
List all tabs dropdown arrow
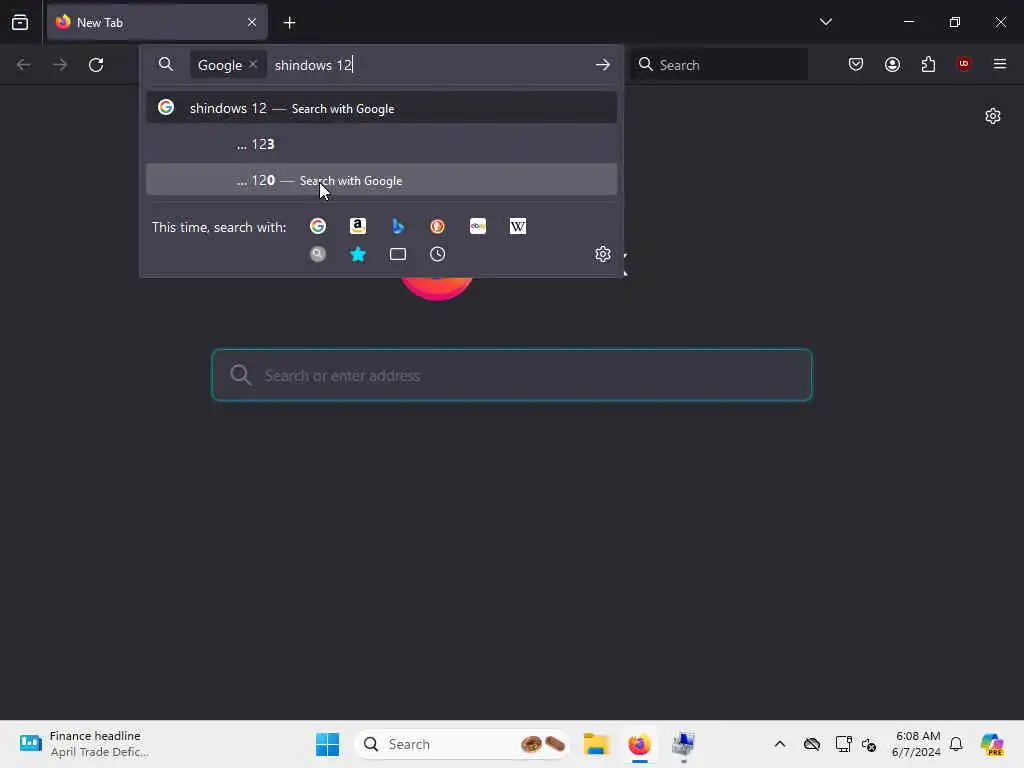(x=825, y=22)
